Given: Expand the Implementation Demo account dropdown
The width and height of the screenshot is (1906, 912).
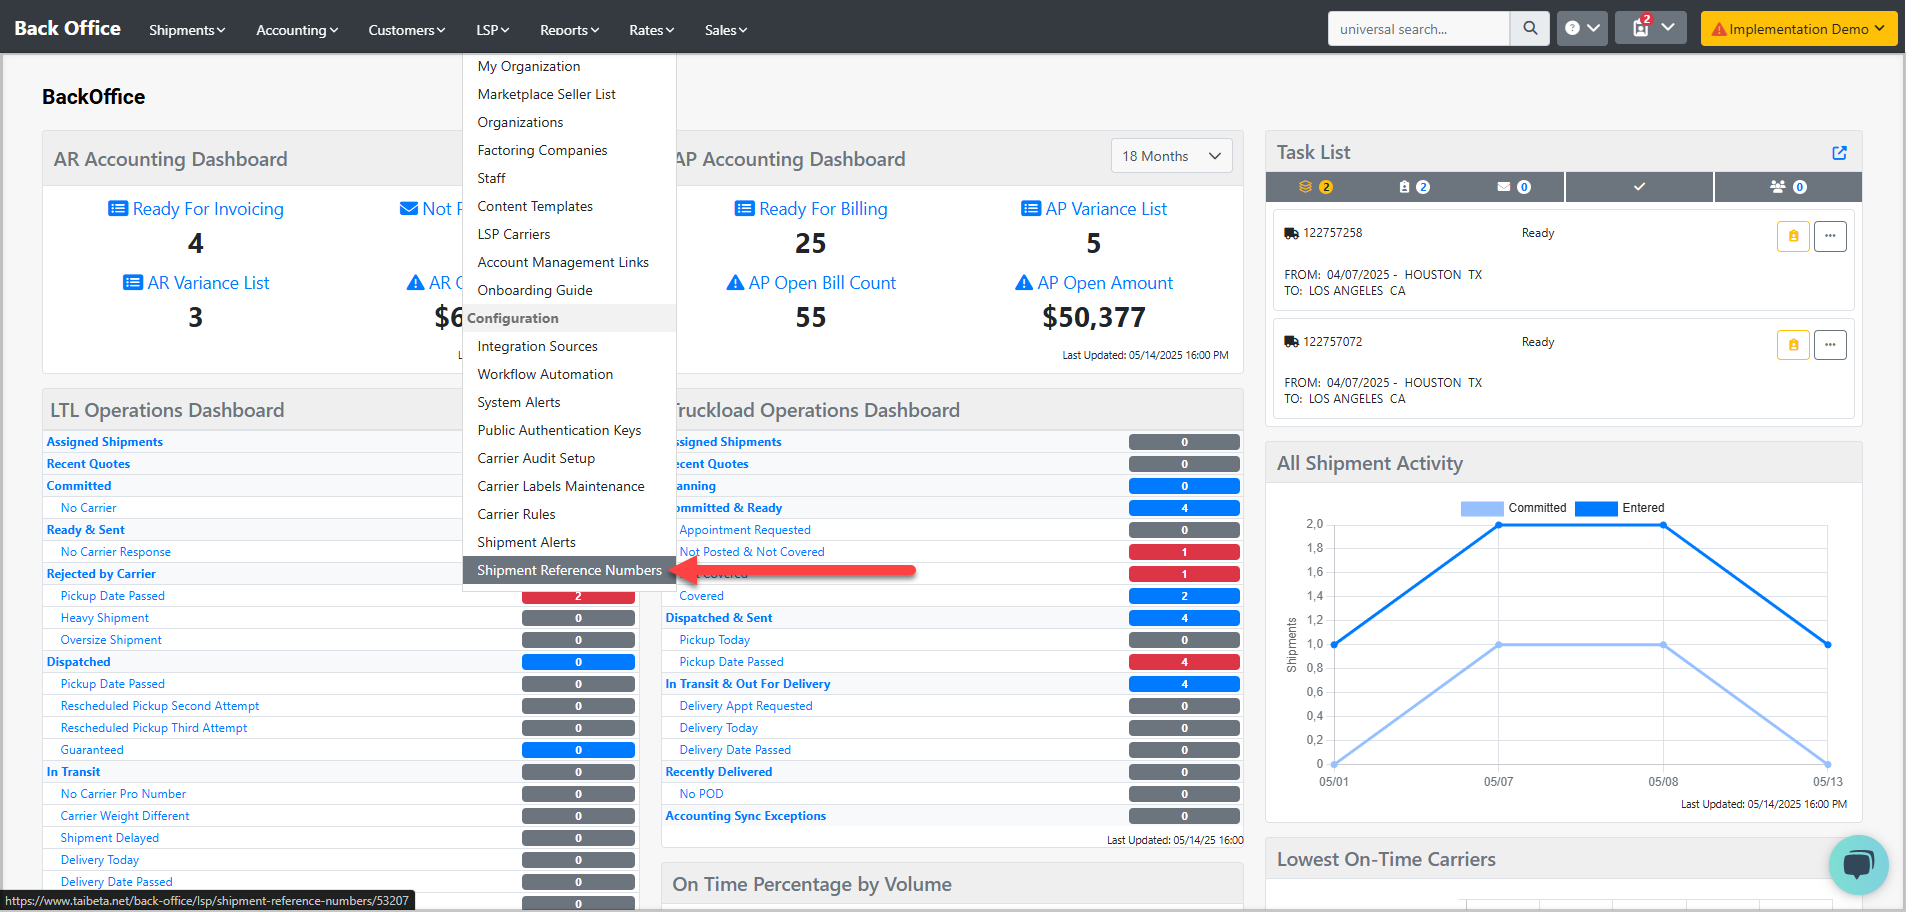Looking at the screenshot, I should coord(1797,29).
